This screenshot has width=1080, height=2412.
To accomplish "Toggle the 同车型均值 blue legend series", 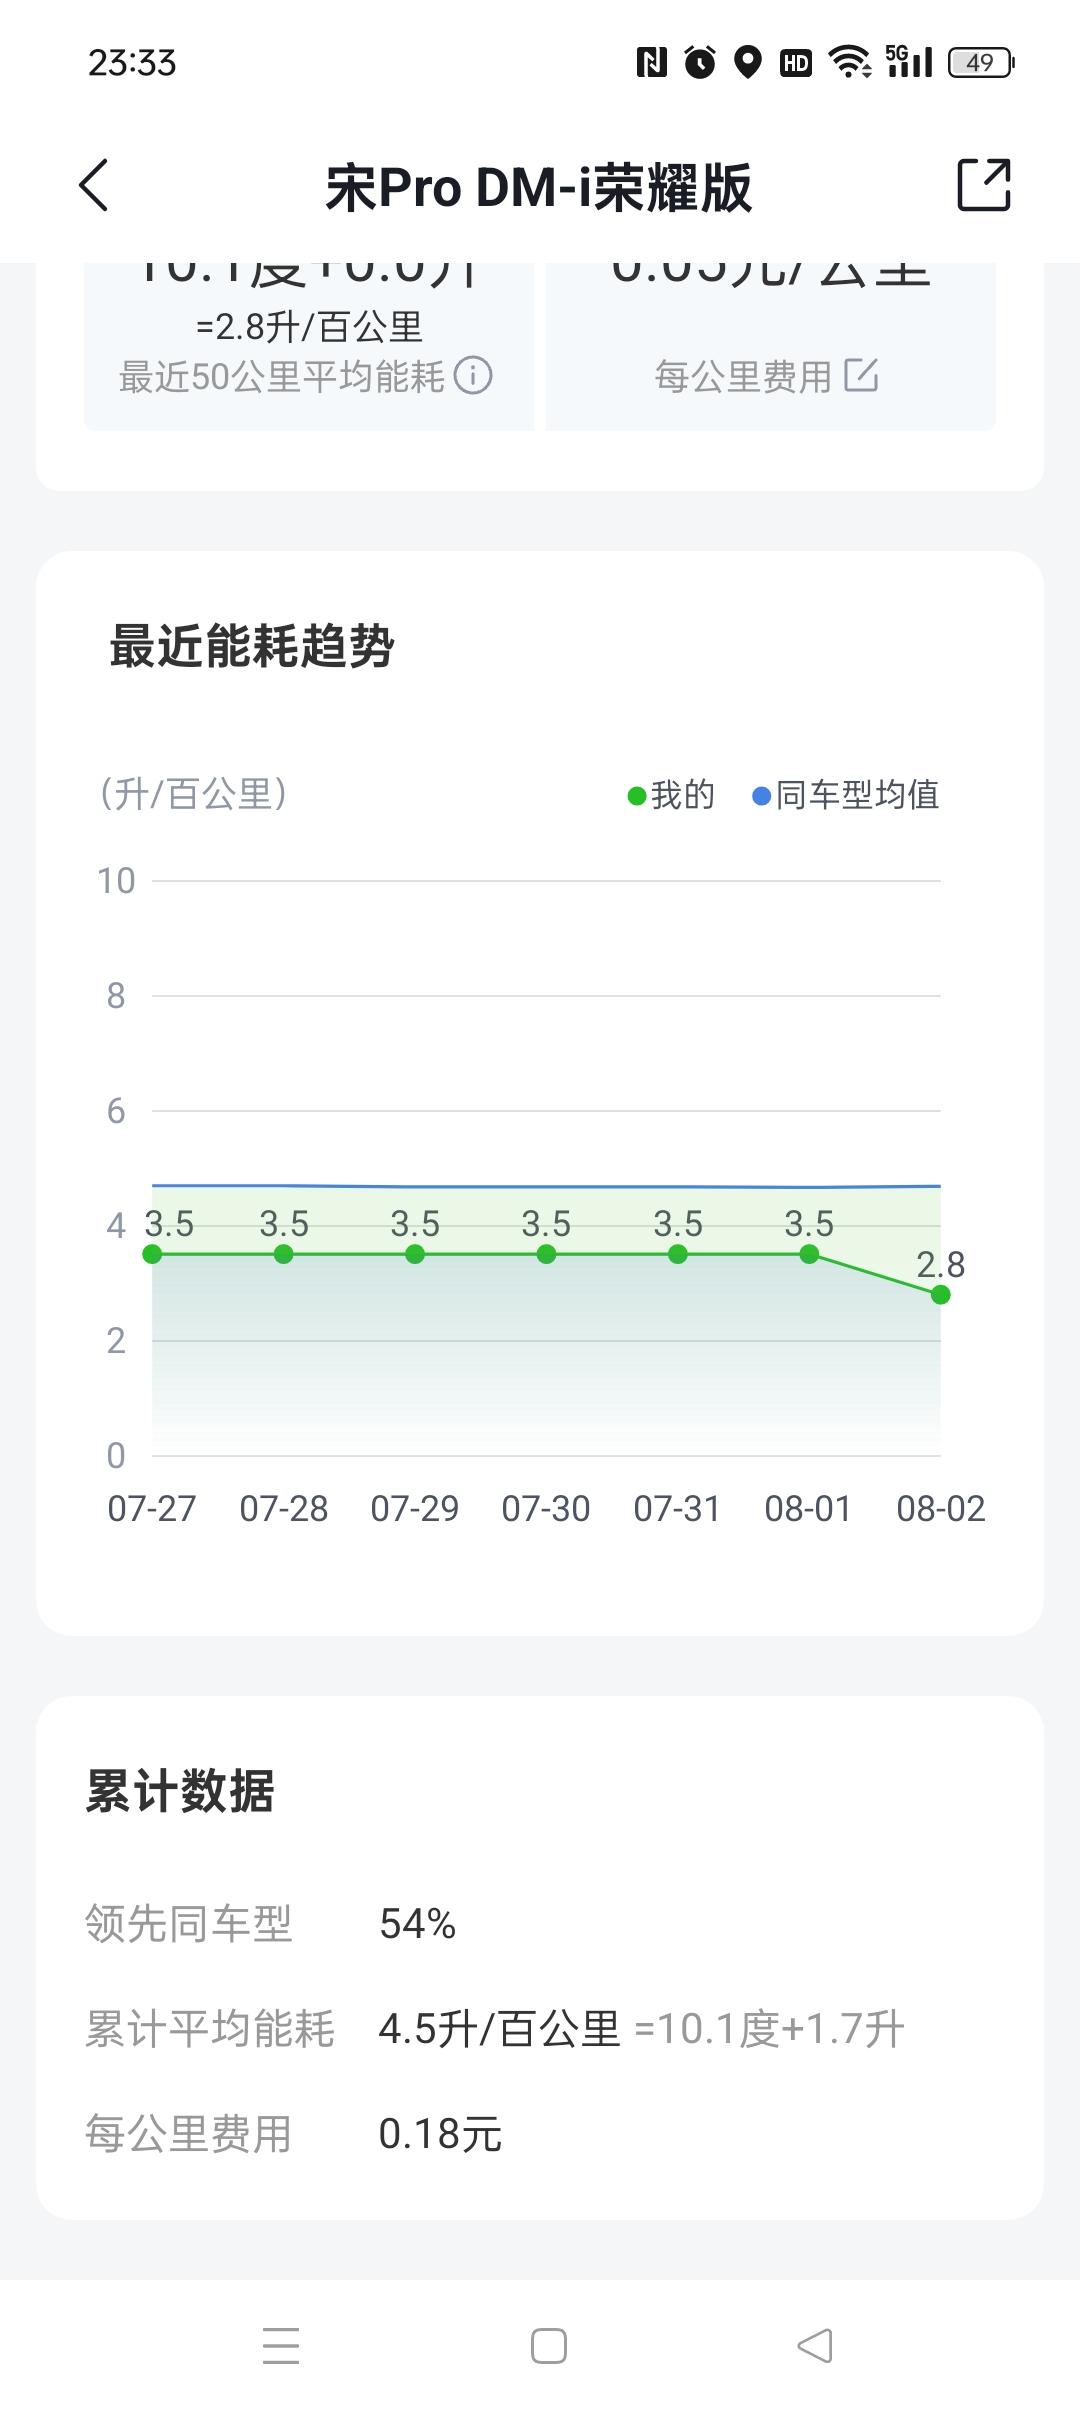I will pyautogui.click(x=846, y=795).
